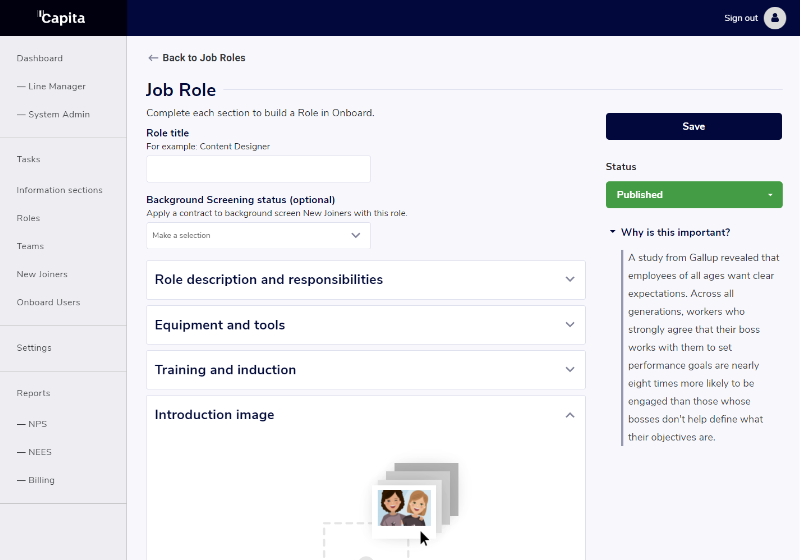
Task: Click the back arrow icon
Action: coord(153,58)
